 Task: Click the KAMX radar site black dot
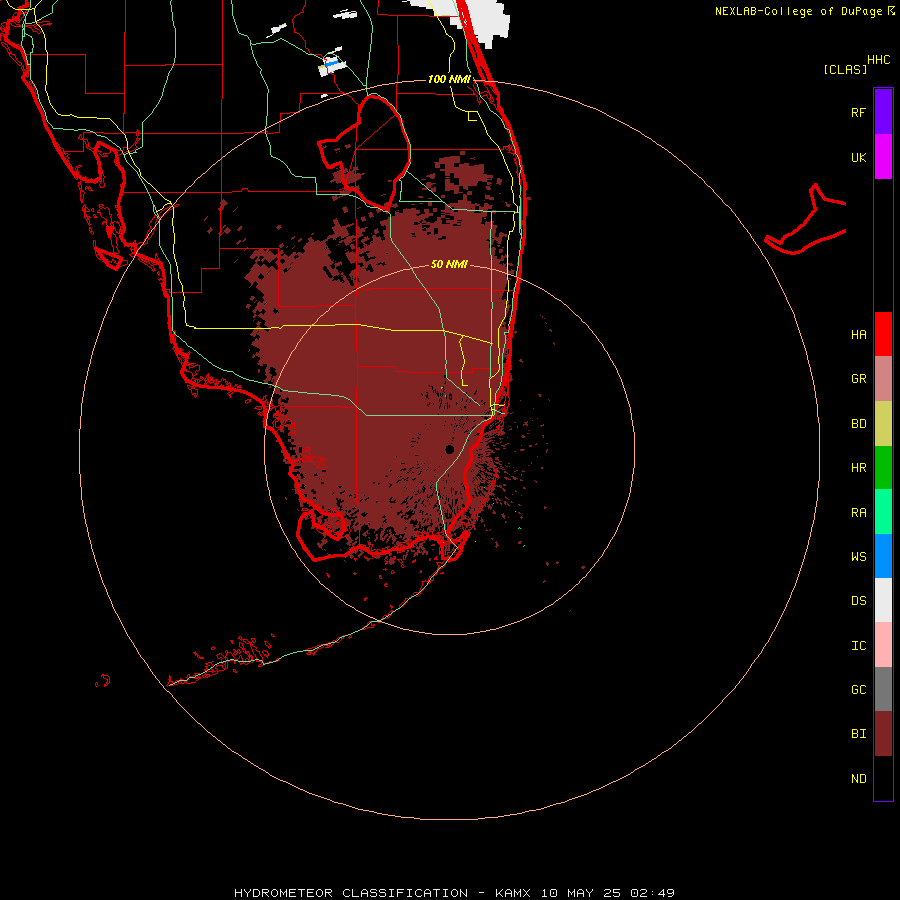tap(449, 449)
